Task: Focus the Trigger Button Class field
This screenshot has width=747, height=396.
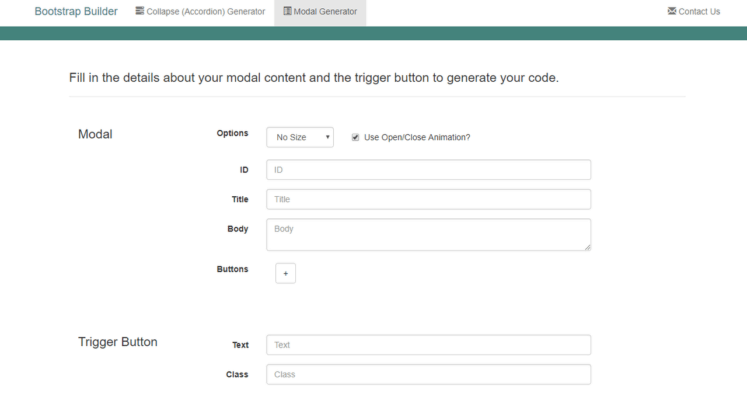Action: pos(429,374)
